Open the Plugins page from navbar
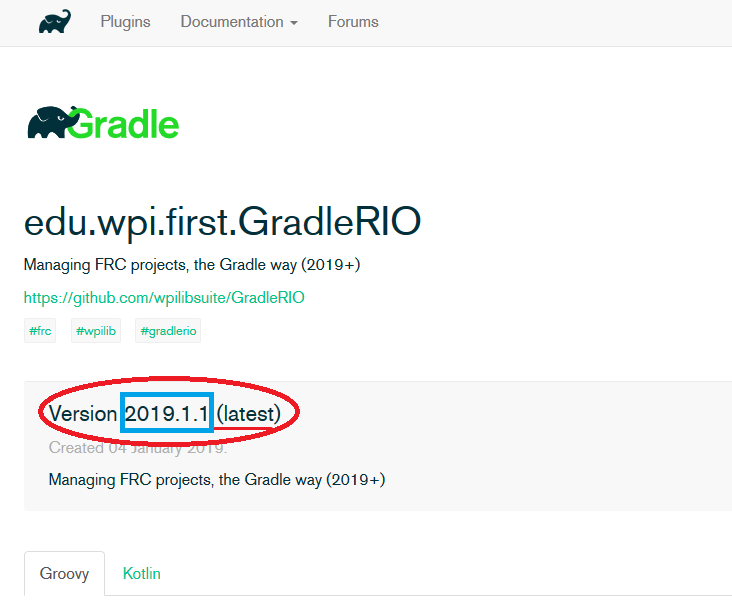This screenshot has height=612, width=732. pyautogui.click(x=125, y=22)
